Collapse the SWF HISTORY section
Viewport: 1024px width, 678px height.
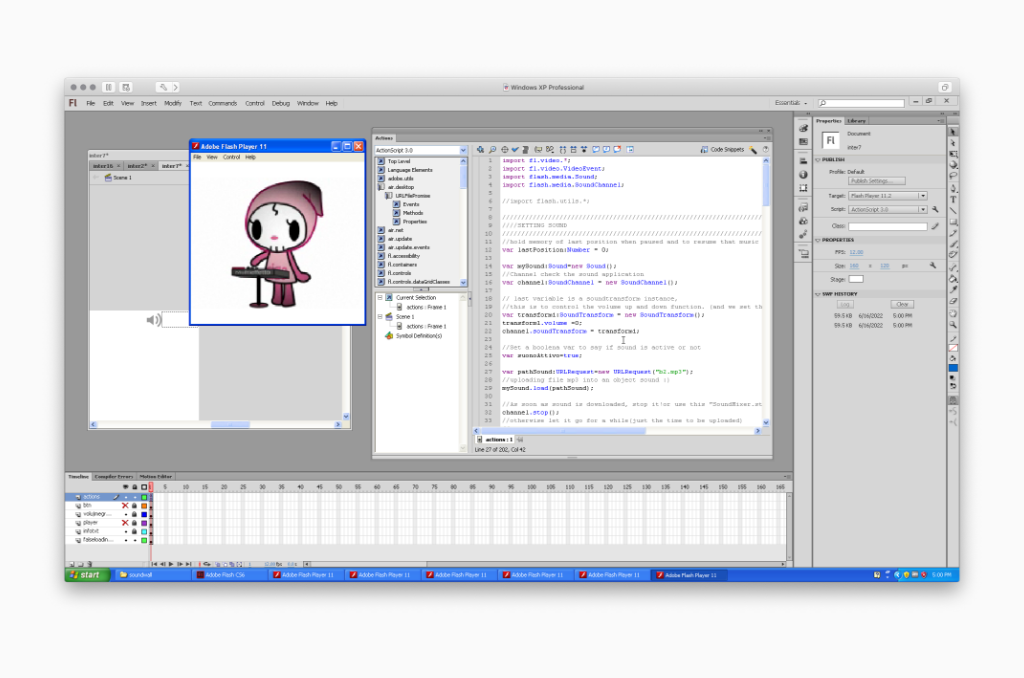[x=818, y=294]
